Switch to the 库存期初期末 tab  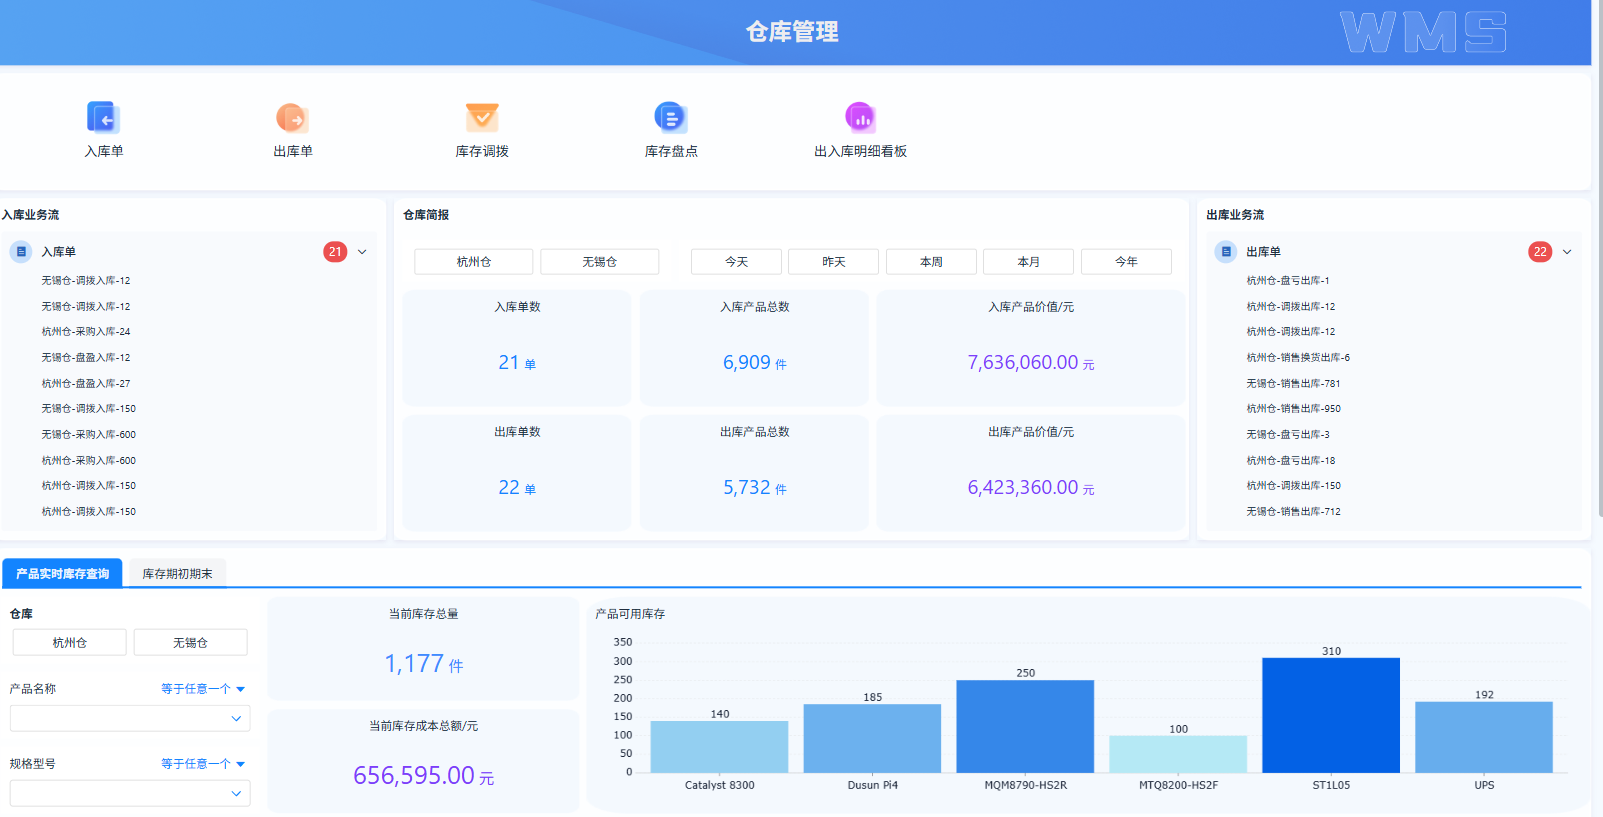point(177,574)
